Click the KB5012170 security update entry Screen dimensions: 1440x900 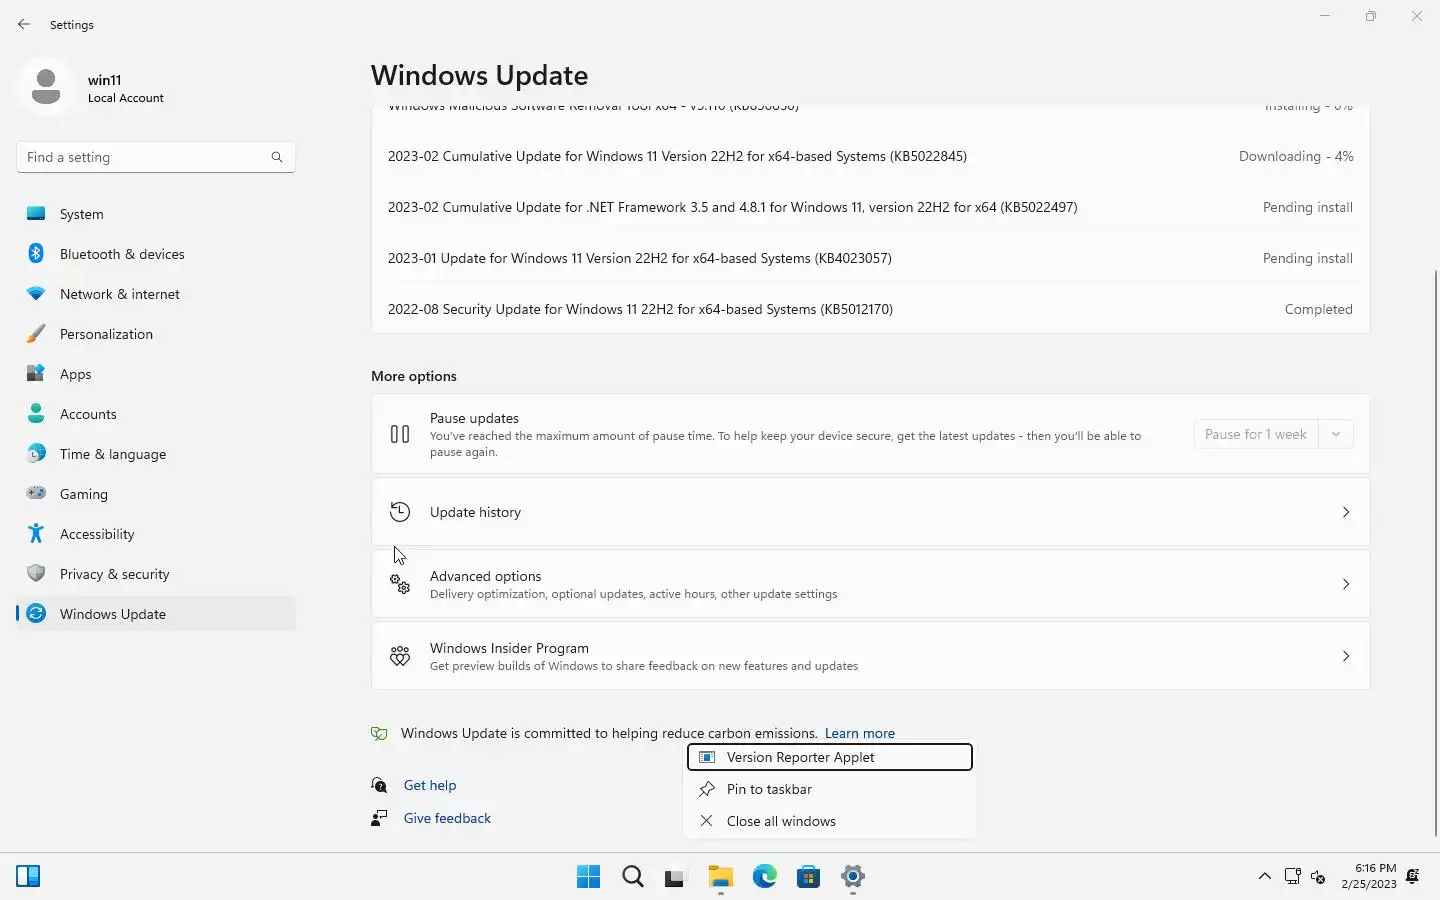pos(870,309)
